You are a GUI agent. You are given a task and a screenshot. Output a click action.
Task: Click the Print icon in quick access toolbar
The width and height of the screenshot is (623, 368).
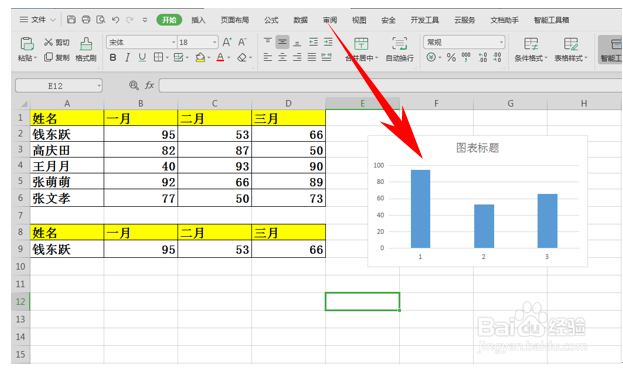(x=86, y=19)
